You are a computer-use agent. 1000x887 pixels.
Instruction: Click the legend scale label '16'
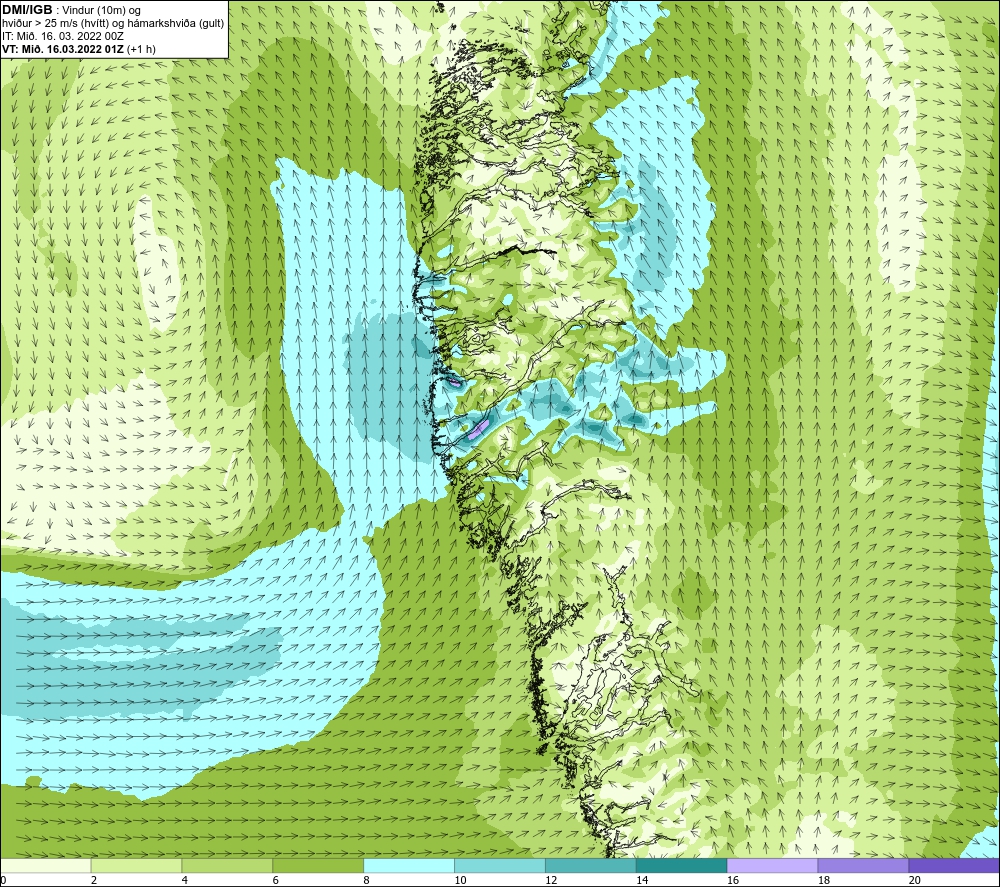[x=733, y=881]
